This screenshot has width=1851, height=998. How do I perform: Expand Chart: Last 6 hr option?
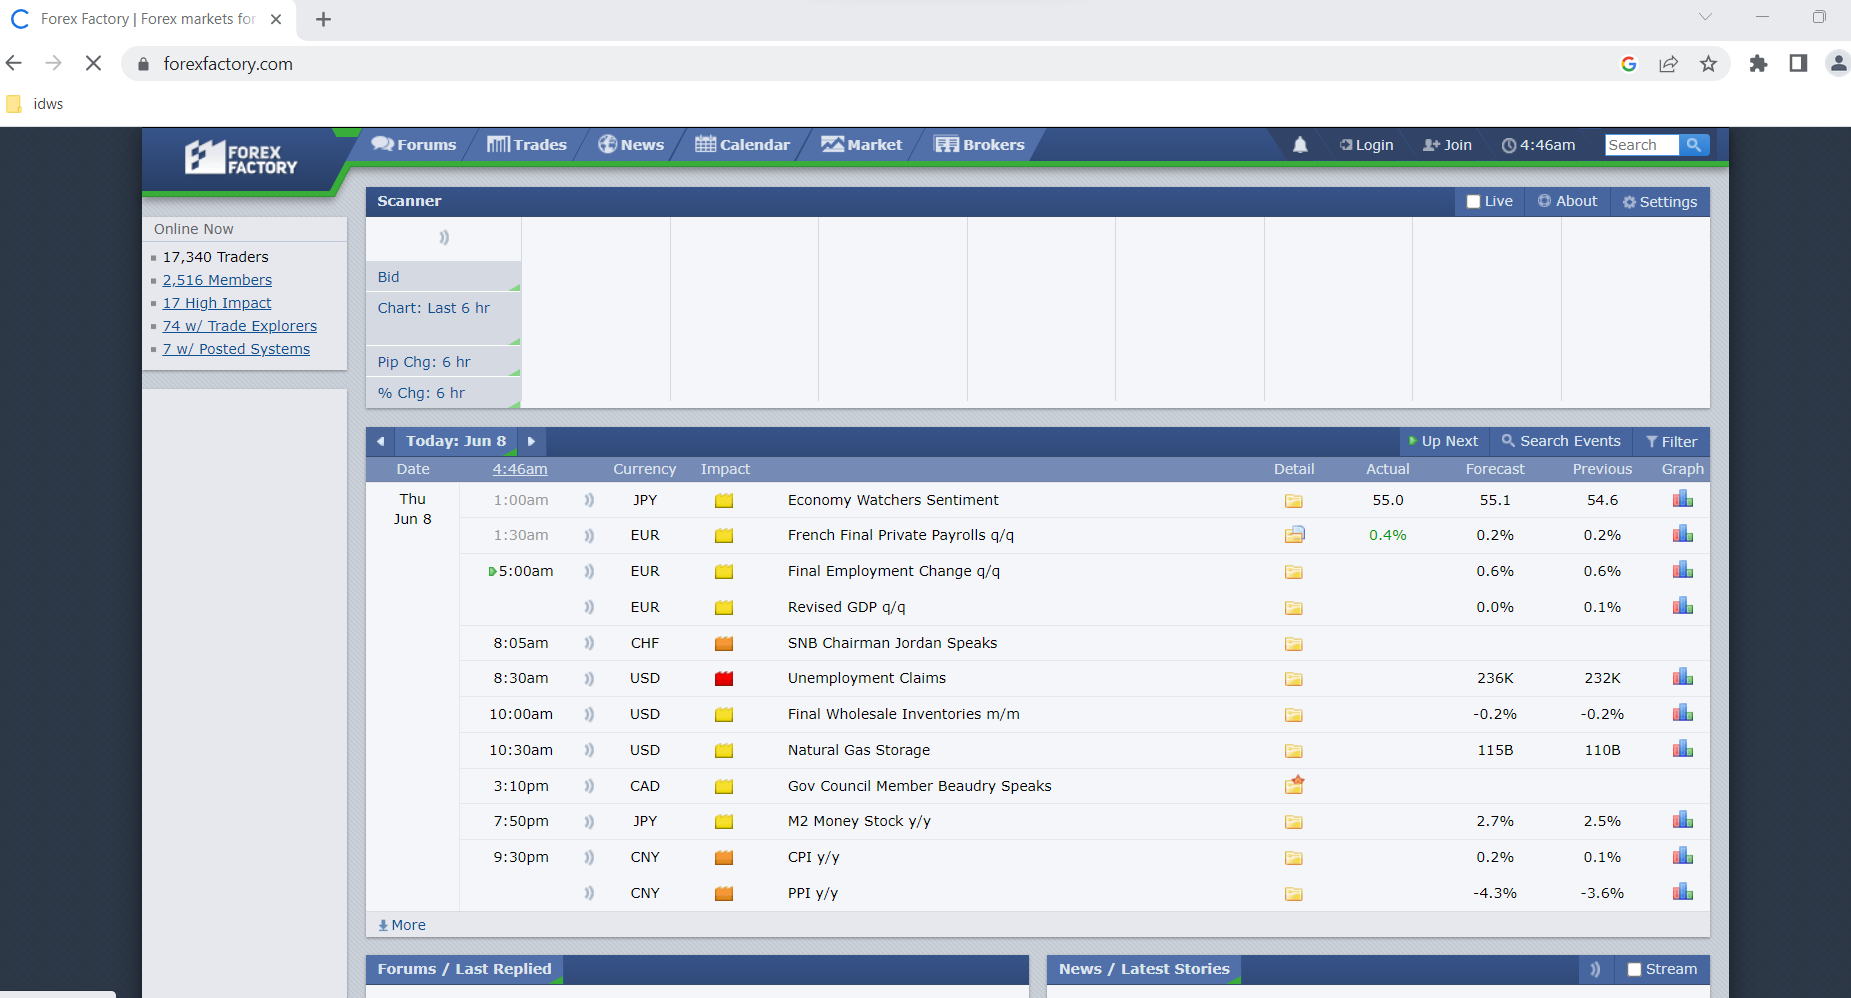tap(443, 318)
